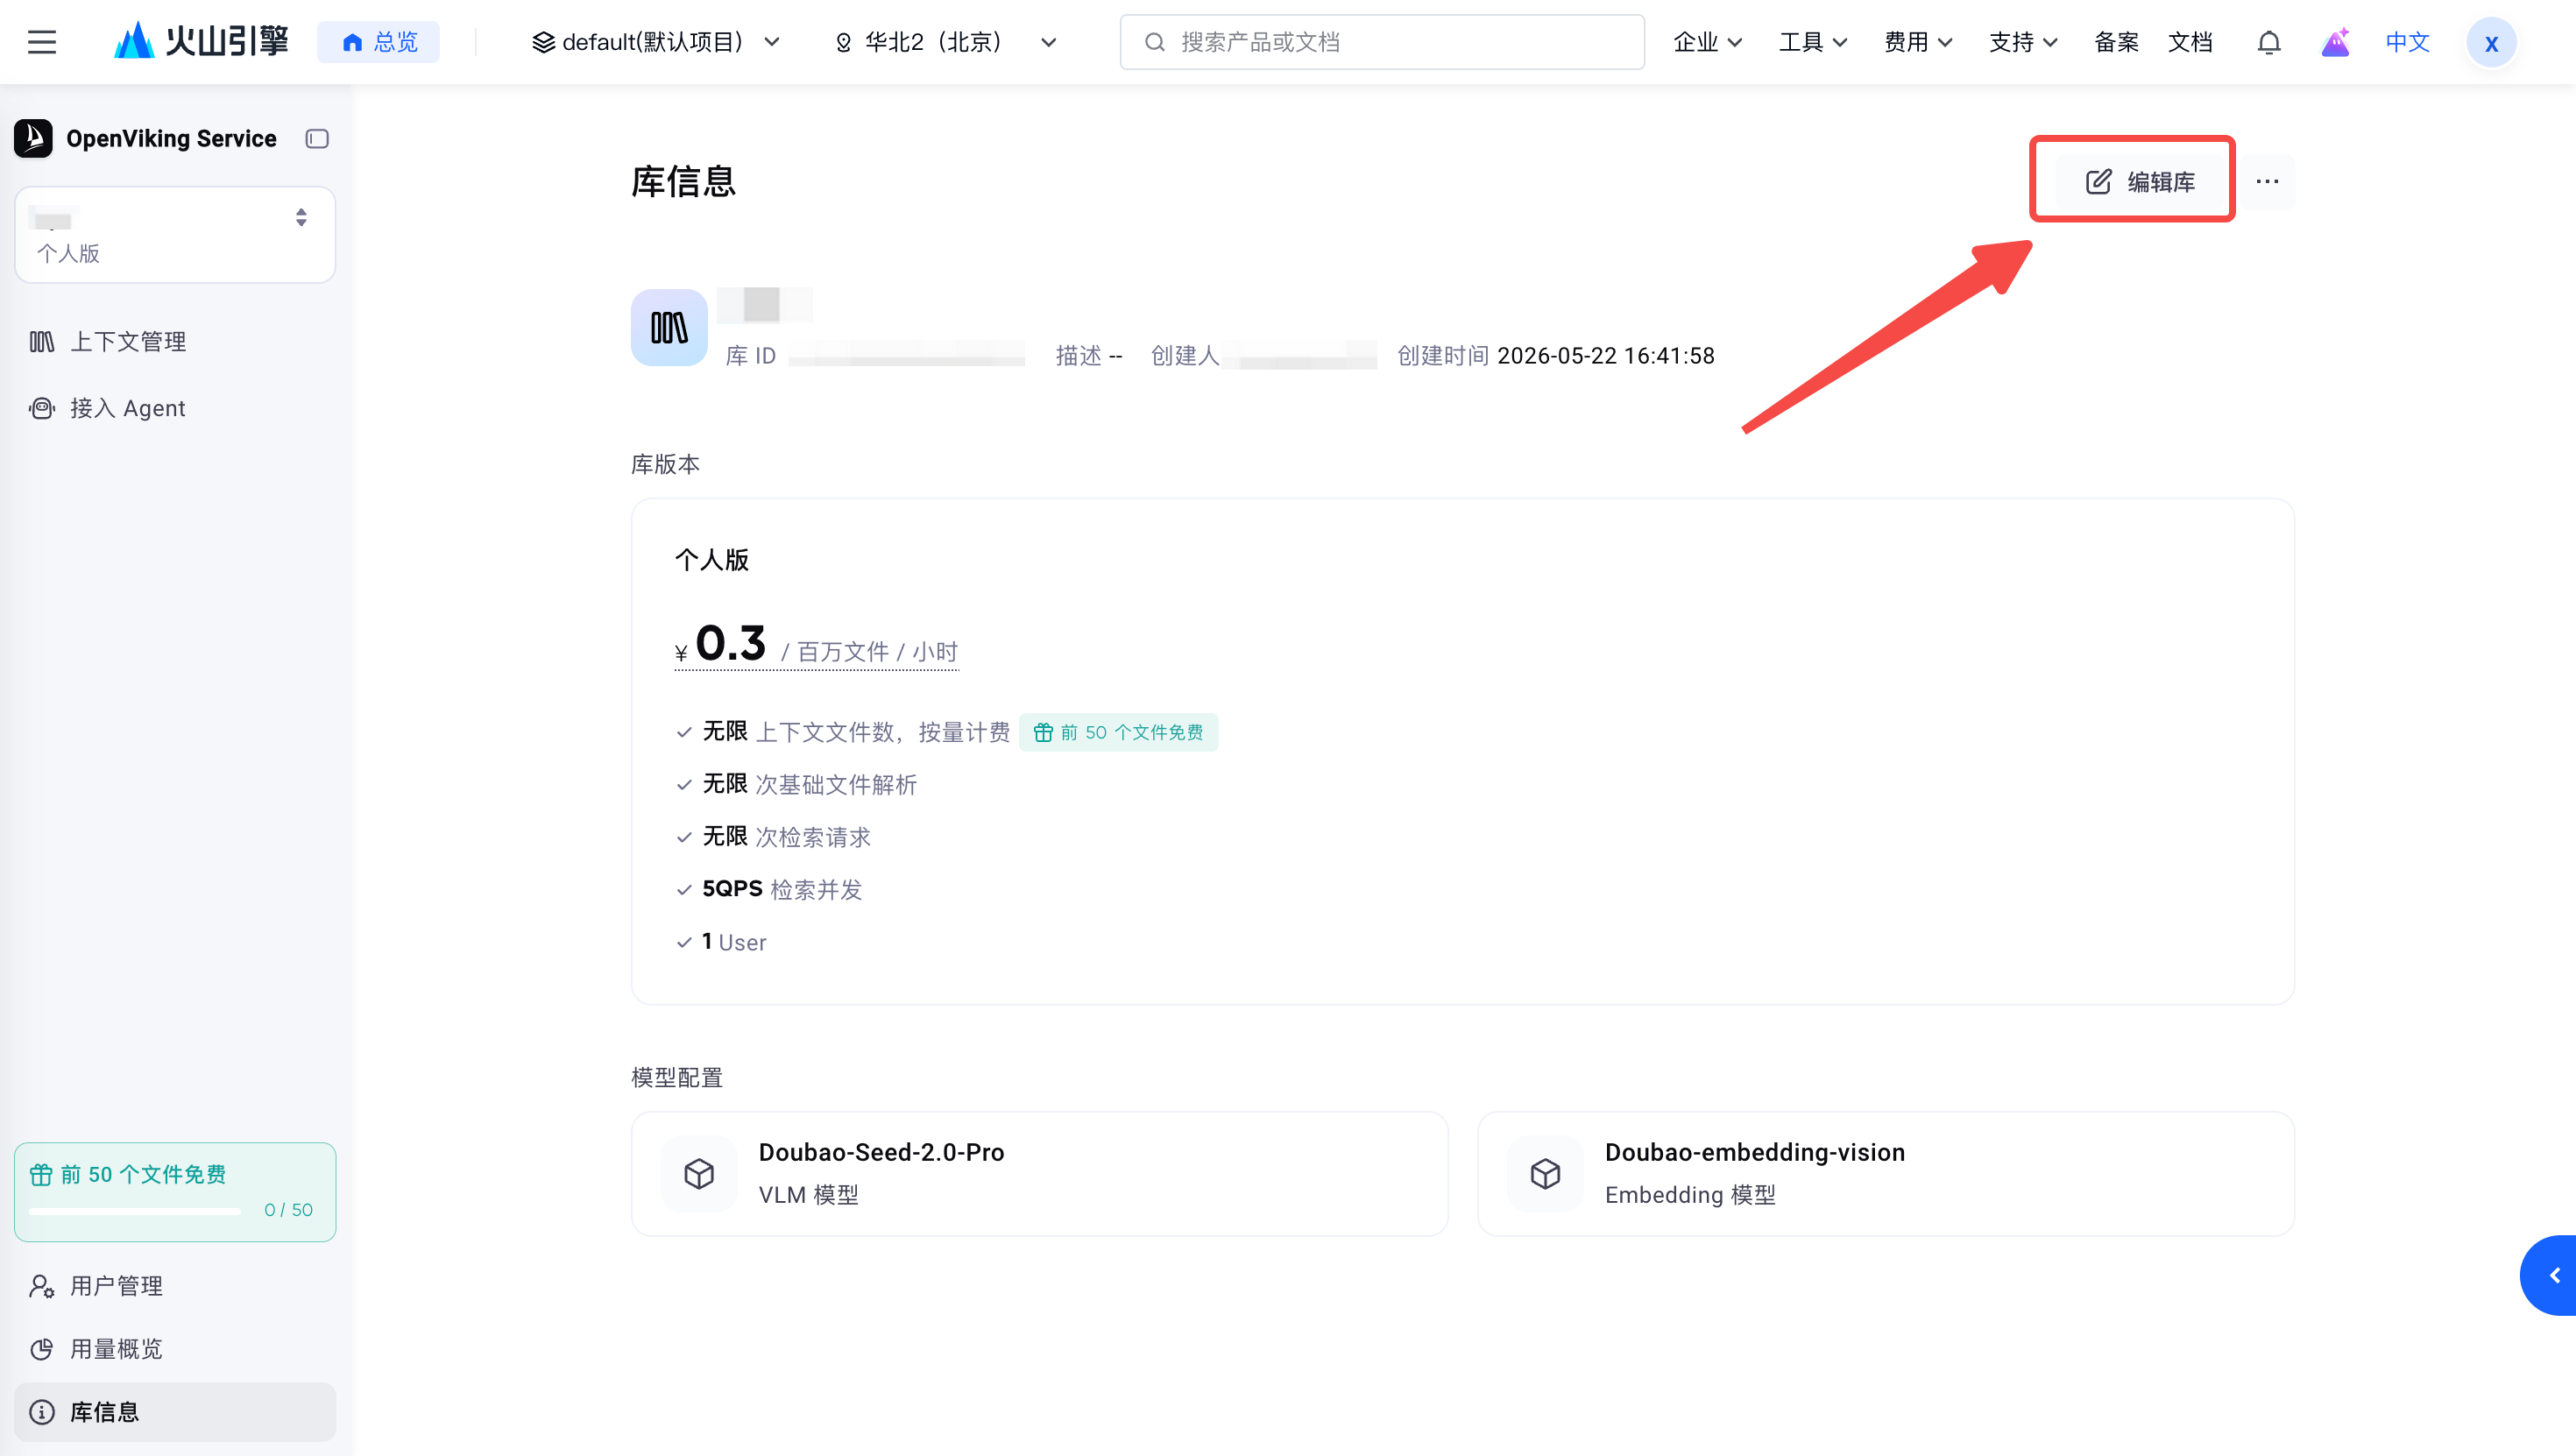2576x1456 pixels.
Task: Click the 前 50 个文件免费 quota card
Action: pos(175,1192)
